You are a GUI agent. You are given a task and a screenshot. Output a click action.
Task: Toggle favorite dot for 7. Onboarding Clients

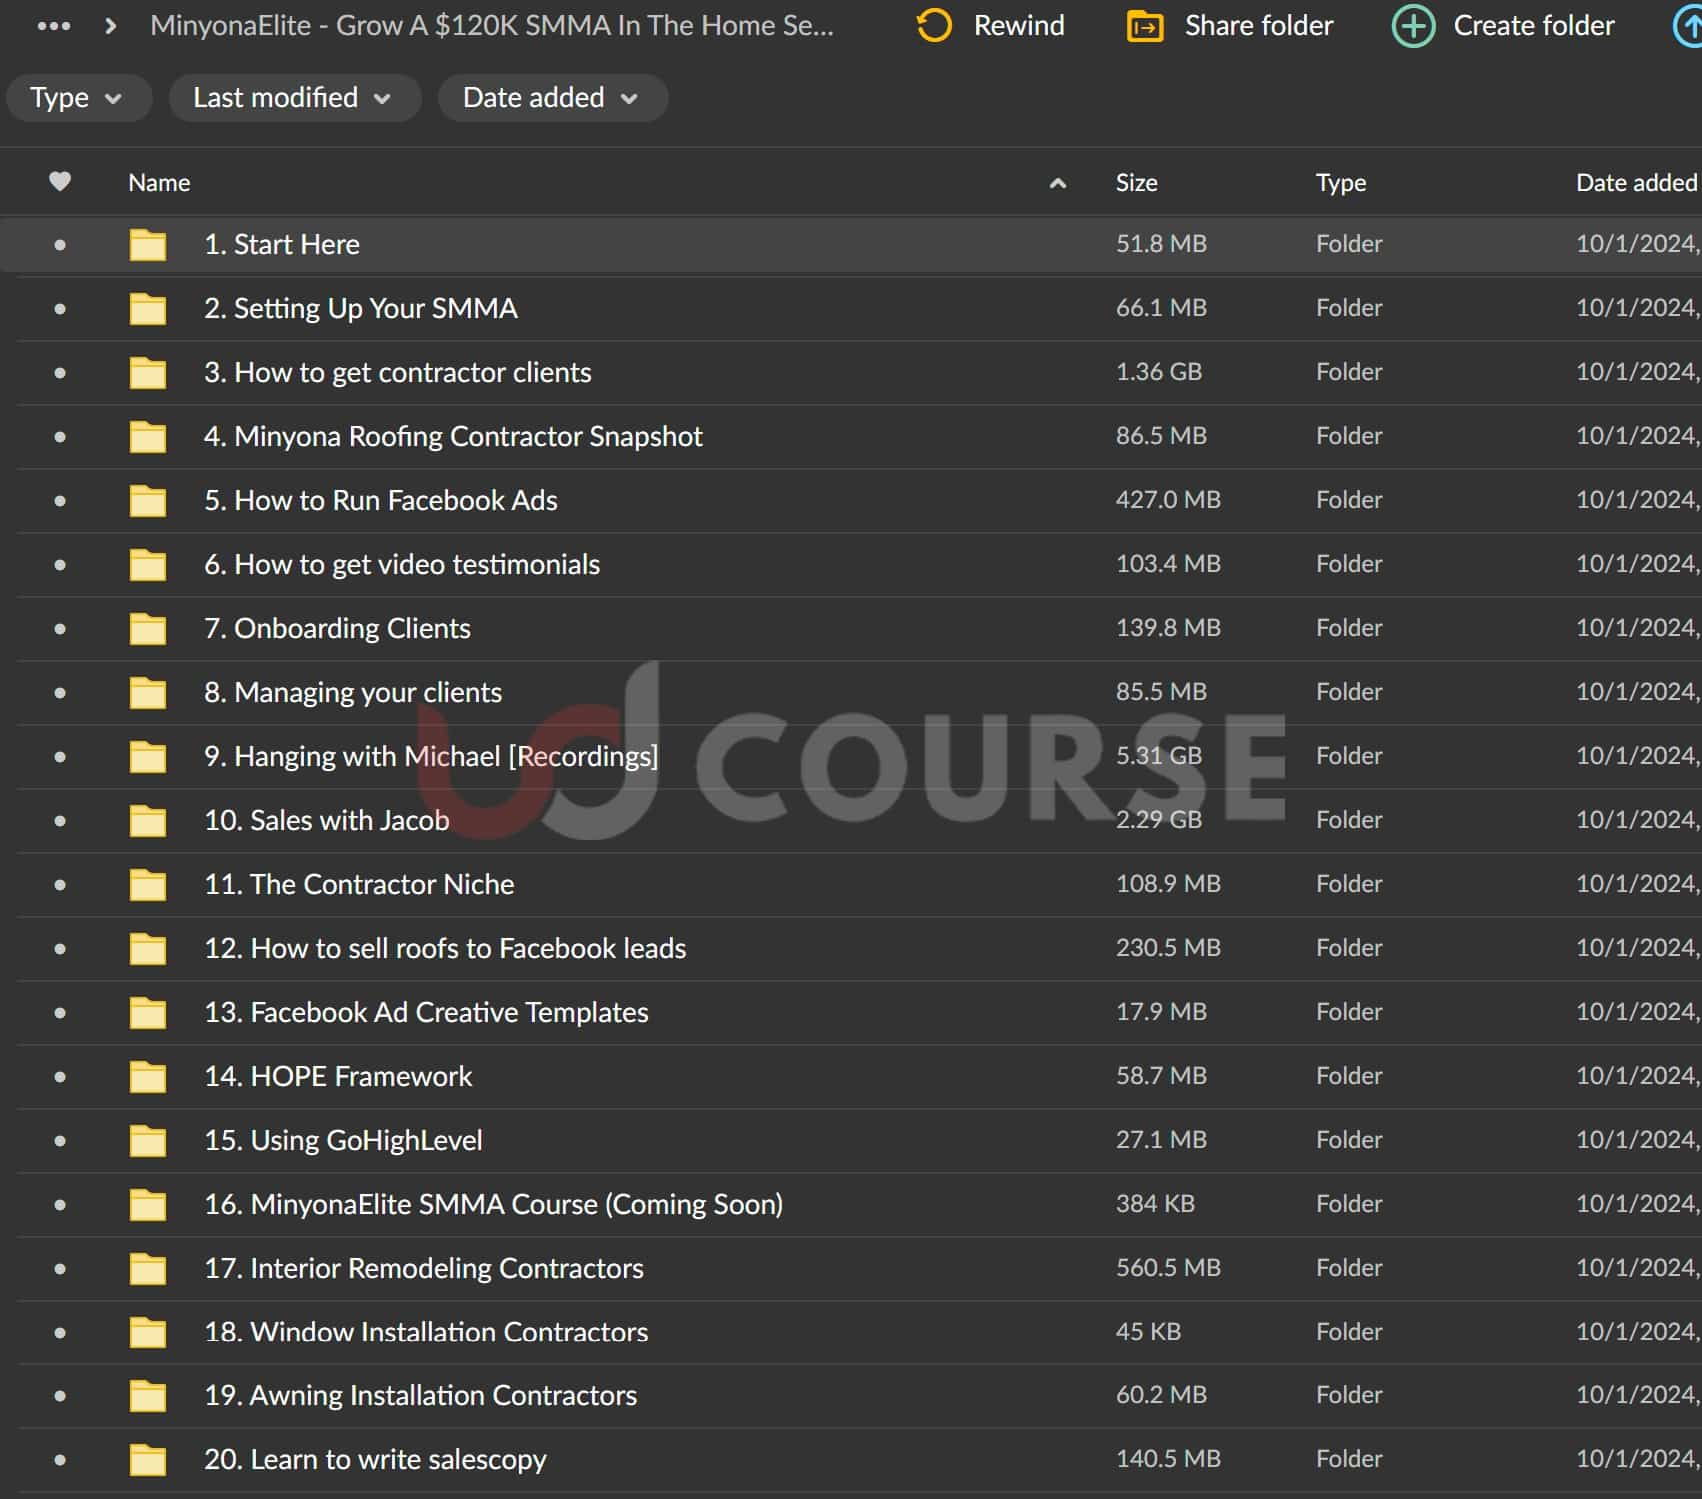point(60,629)
